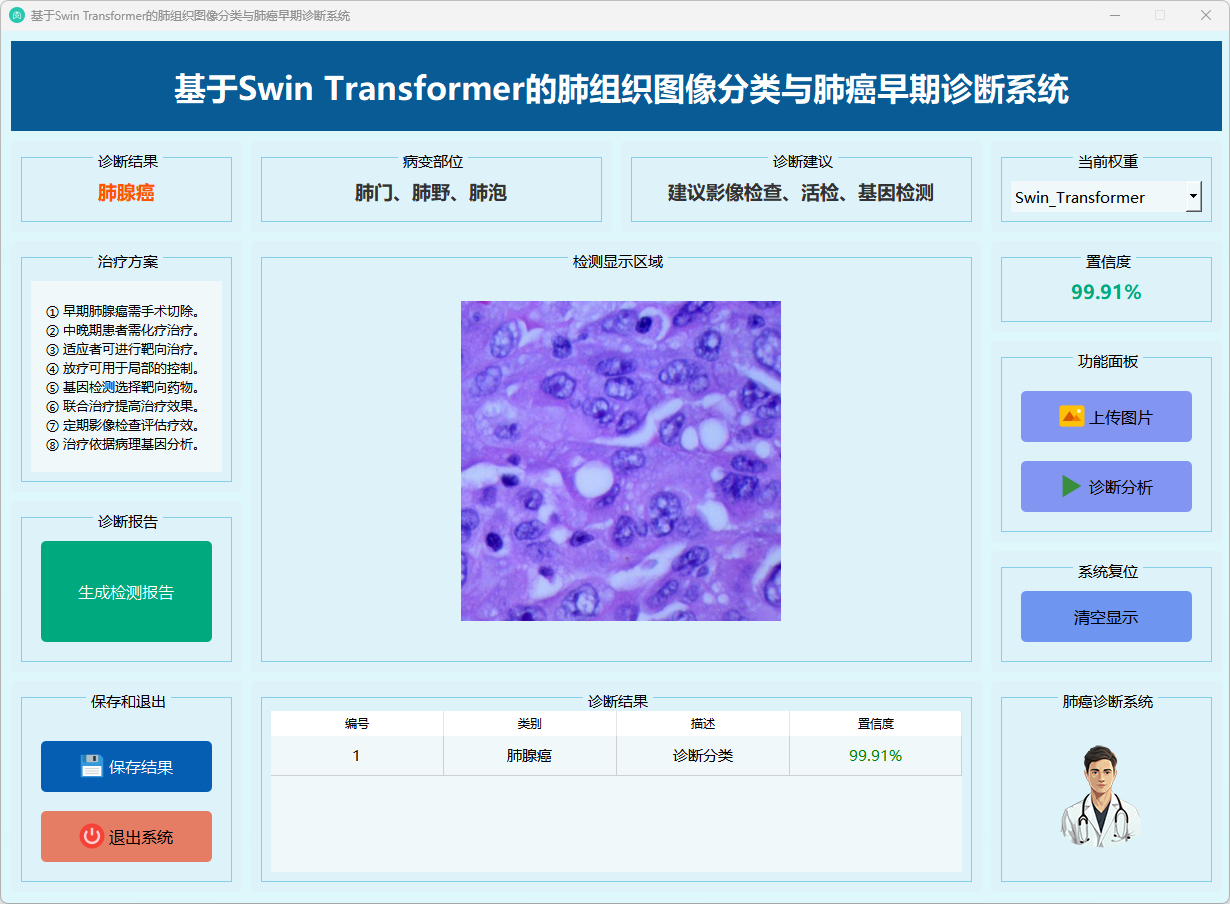Click the 描述 column header
The height and width of the screenshot is (904, 1230).
pyautogui.click(x=703, y=723)
